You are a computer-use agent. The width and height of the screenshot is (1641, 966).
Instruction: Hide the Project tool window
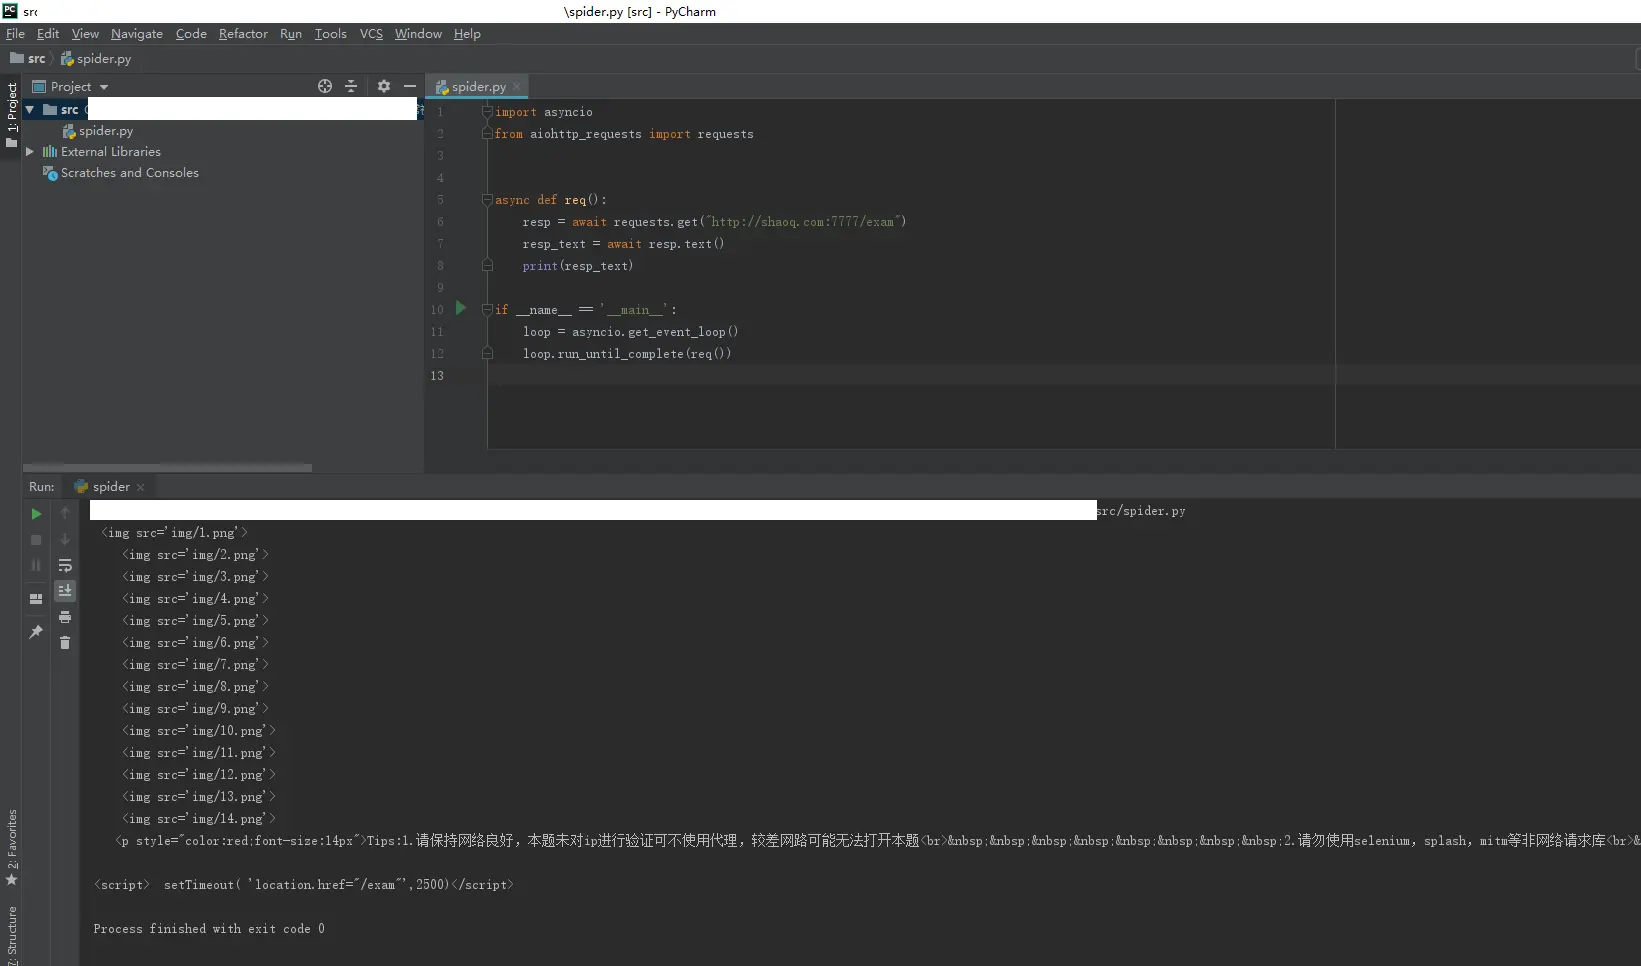[x=410, y=86]
